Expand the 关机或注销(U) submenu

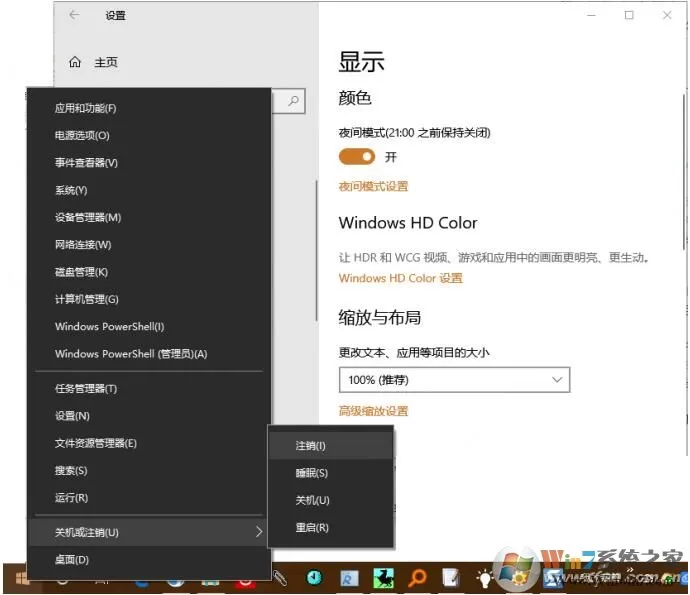pyautogui.click(x=148, y=532)
